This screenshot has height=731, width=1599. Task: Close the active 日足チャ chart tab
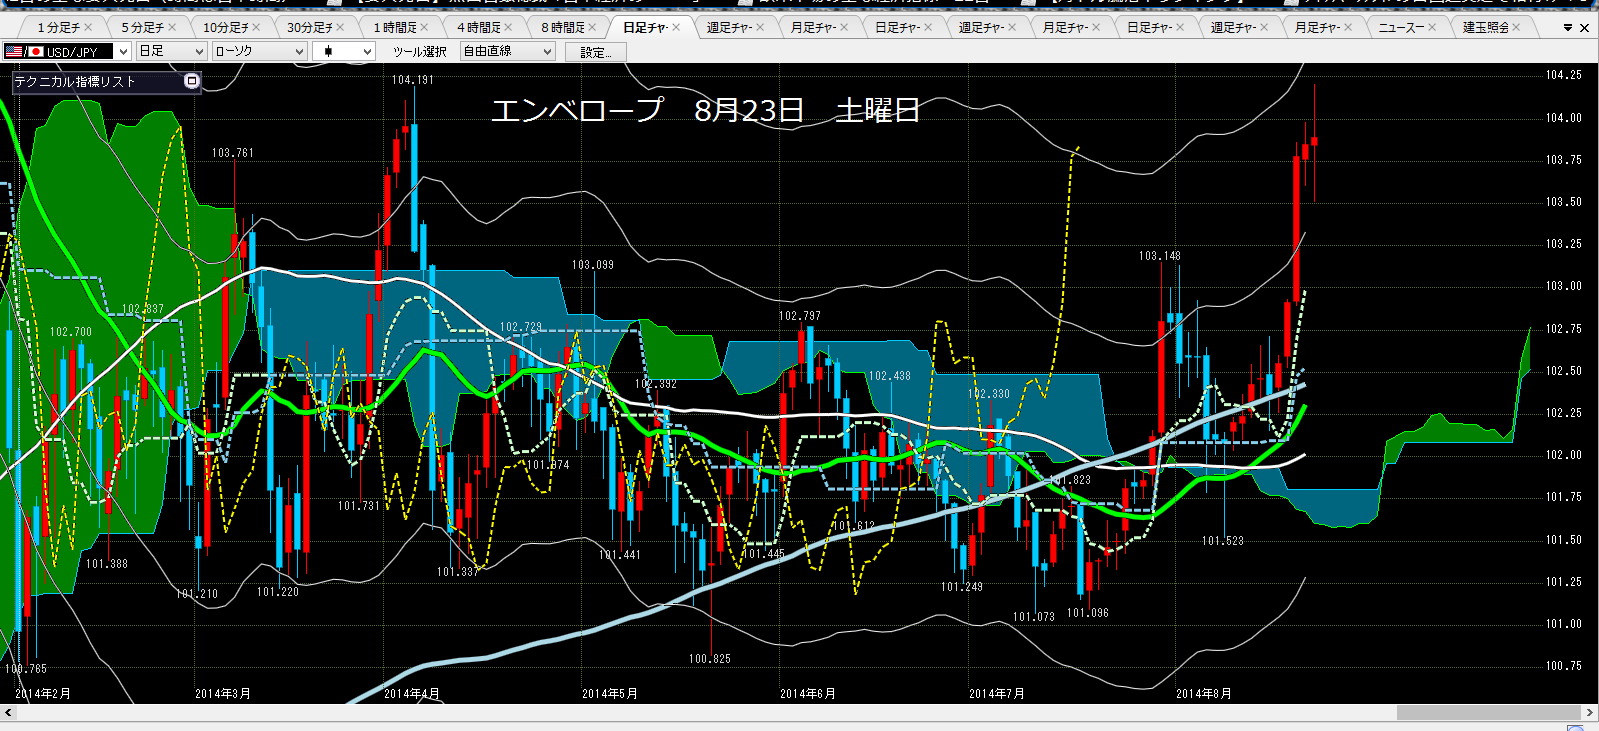(x=676, y=28)
